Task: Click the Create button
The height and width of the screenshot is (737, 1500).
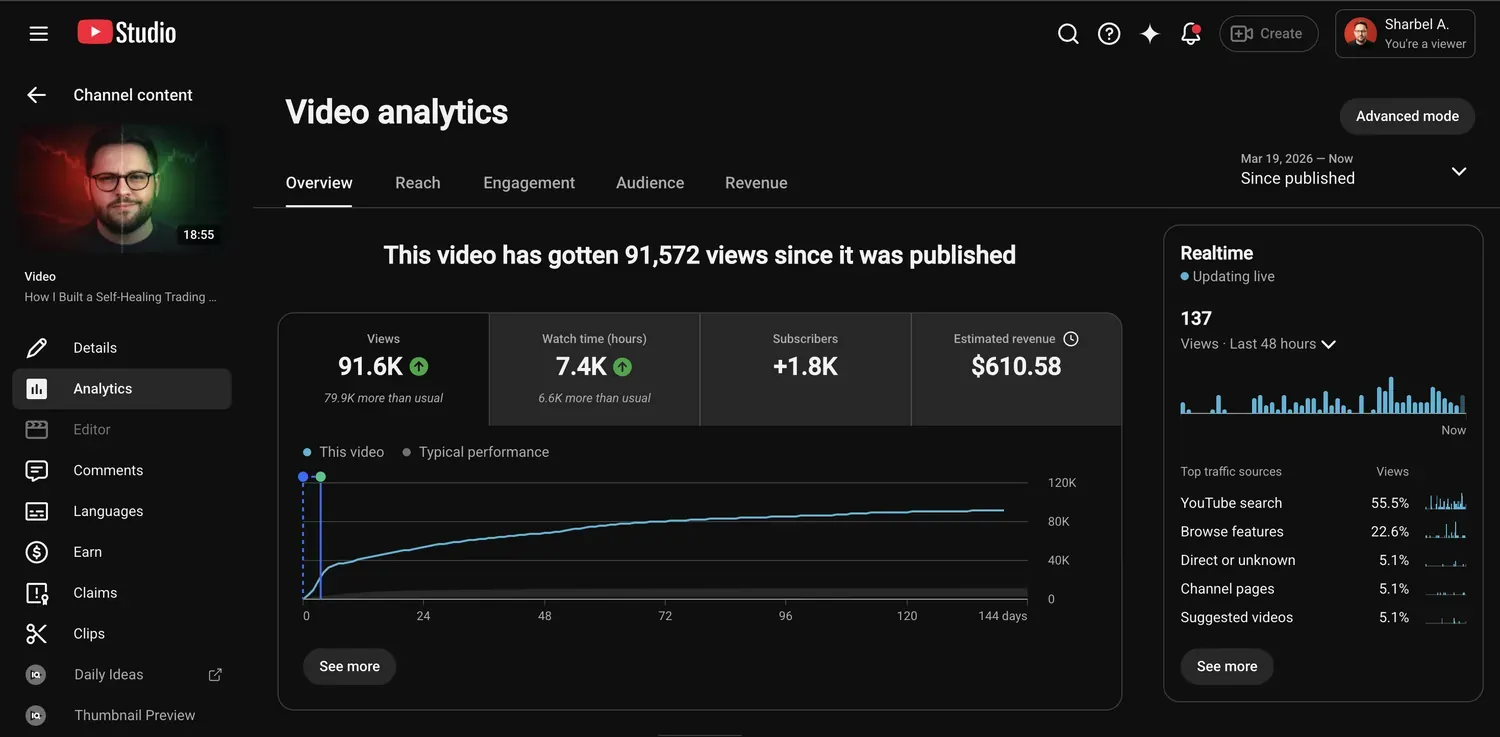Action: coord(1268,34)
